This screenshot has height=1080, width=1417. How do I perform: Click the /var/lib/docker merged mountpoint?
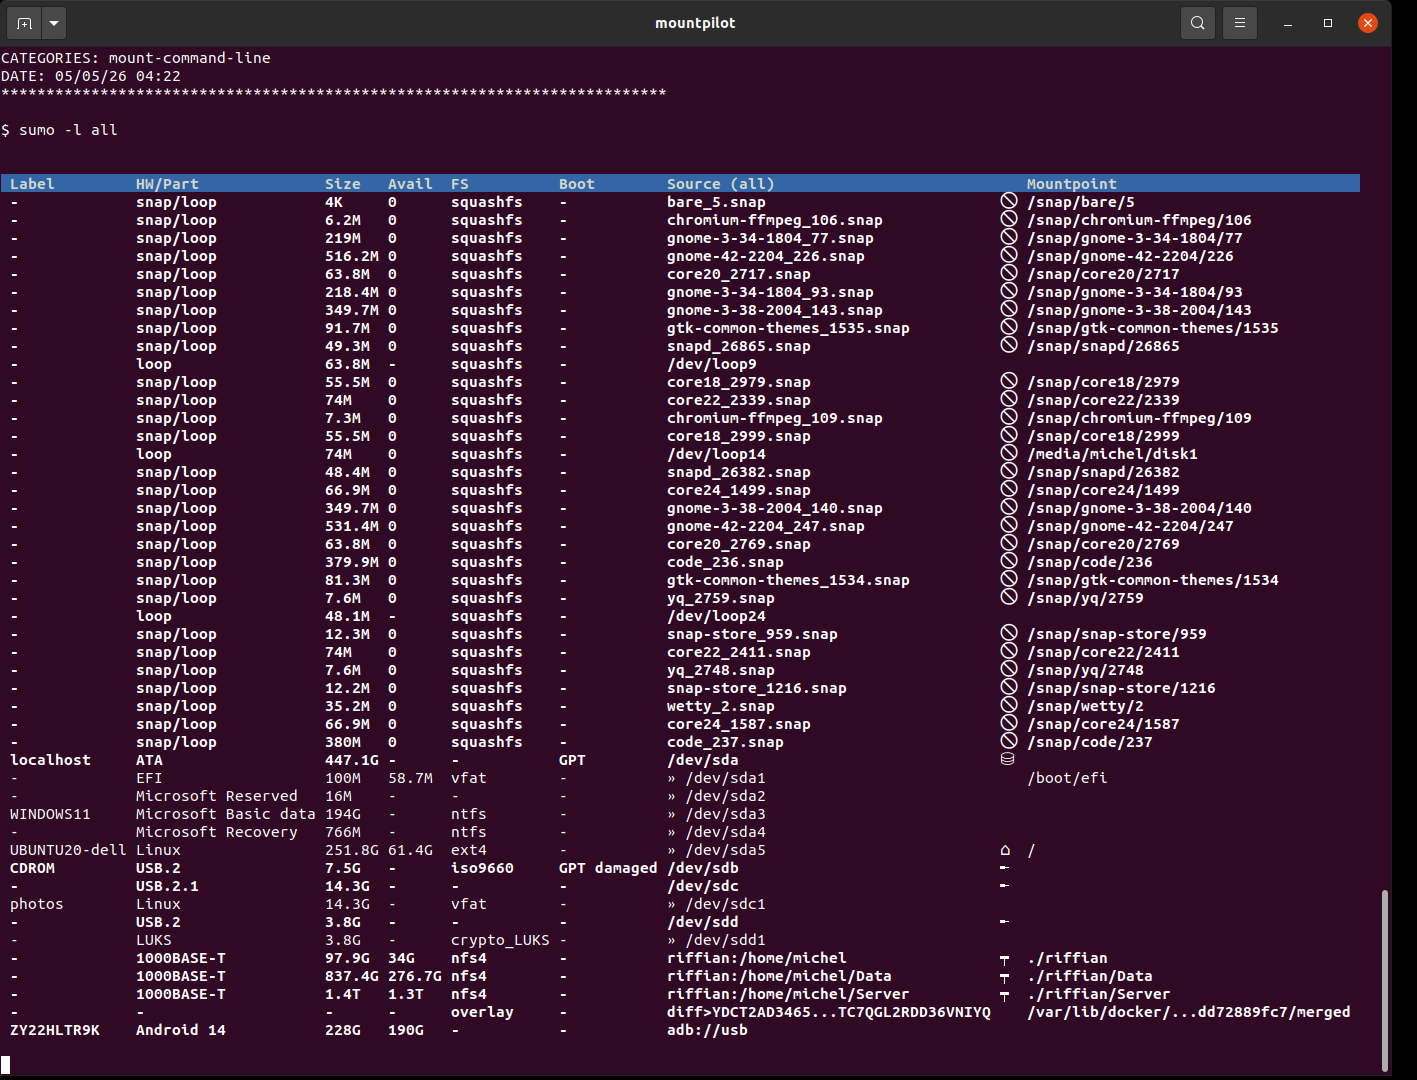tap(1189, 1012)
